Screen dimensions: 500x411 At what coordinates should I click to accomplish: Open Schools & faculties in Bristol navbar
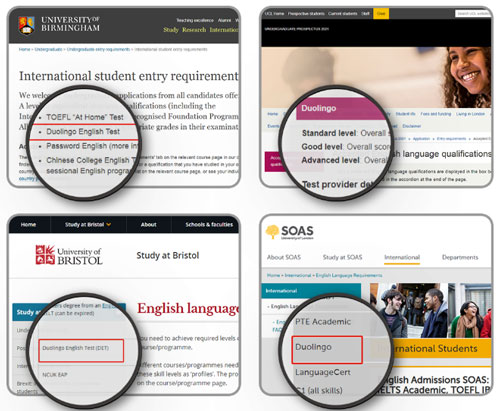click(209, 225)
